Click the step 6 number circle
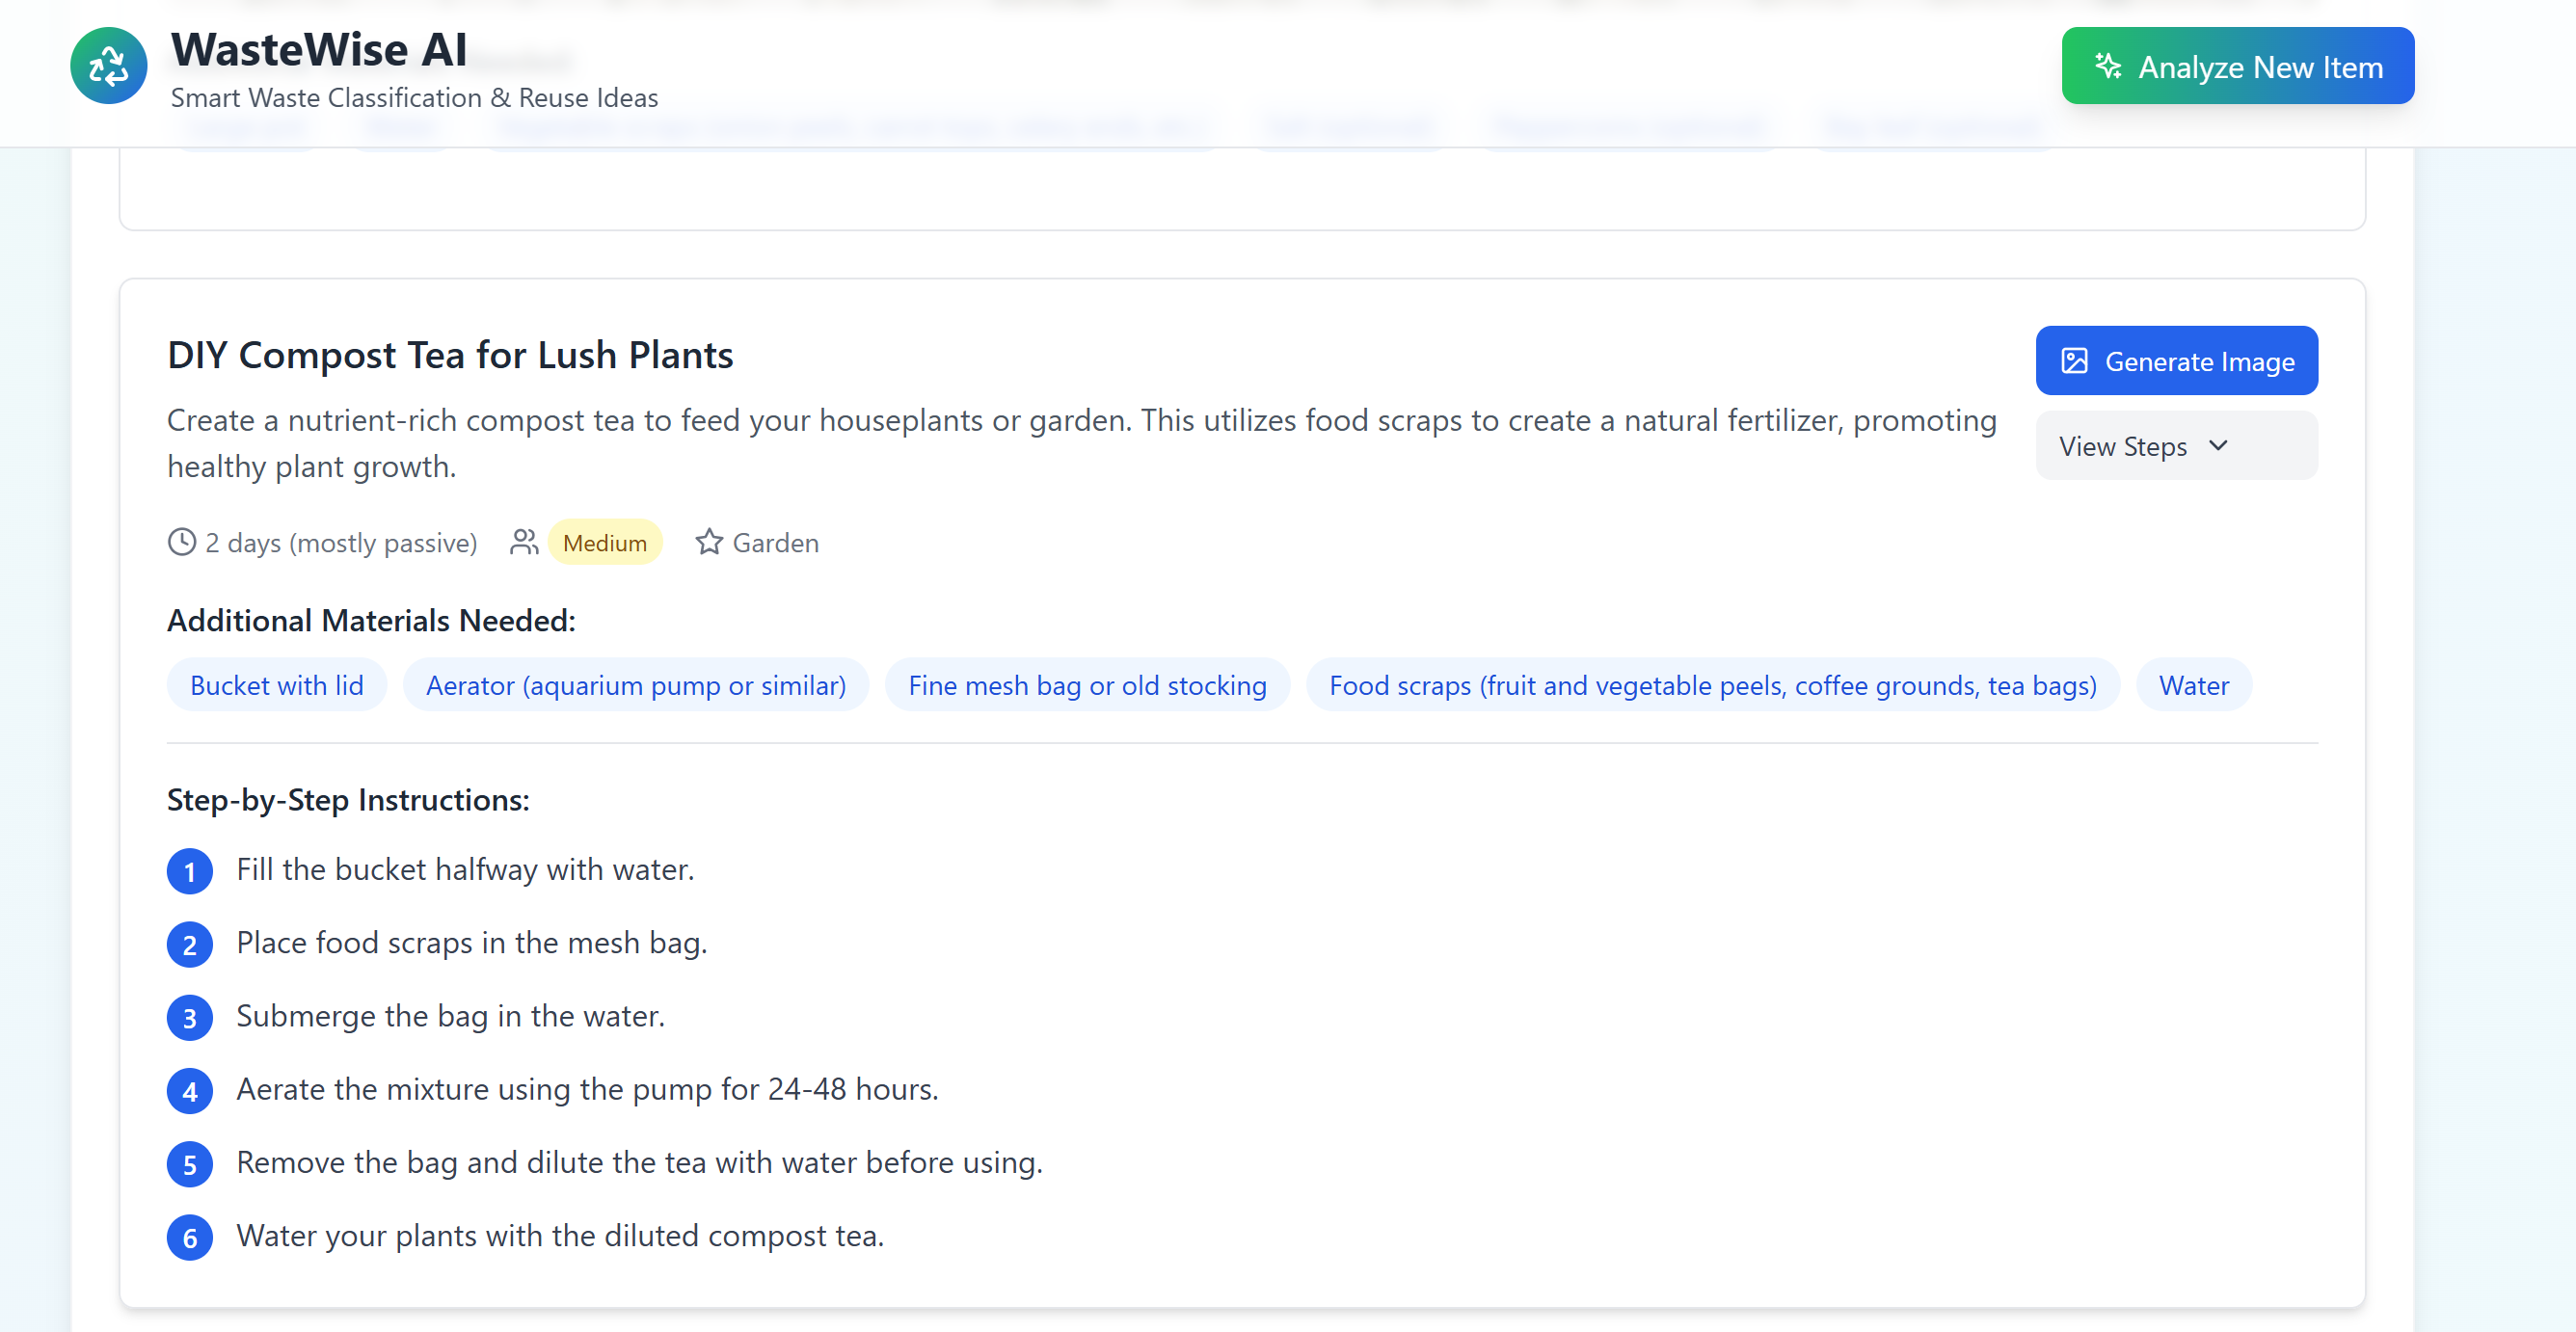This screenshot has width=2576, height=1332. pos(190,1237)
